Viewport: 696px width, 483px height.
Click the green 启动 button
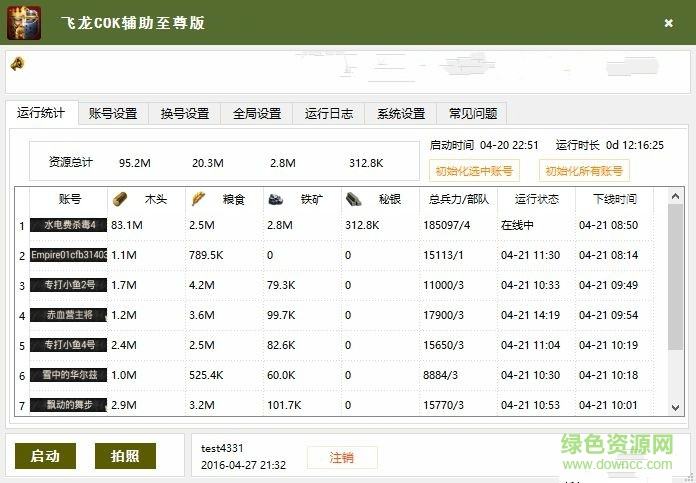coord(45,456)
